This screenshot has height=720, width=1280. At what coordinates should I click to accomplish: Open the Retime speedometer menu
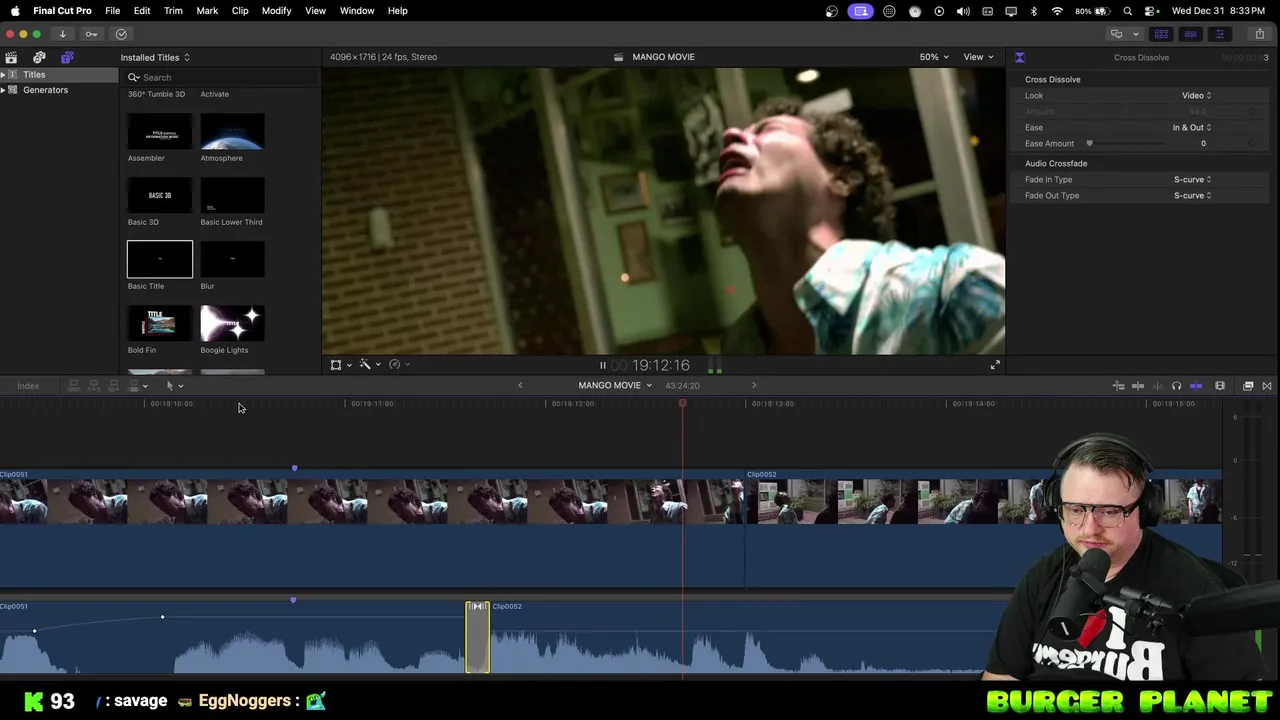398,365
